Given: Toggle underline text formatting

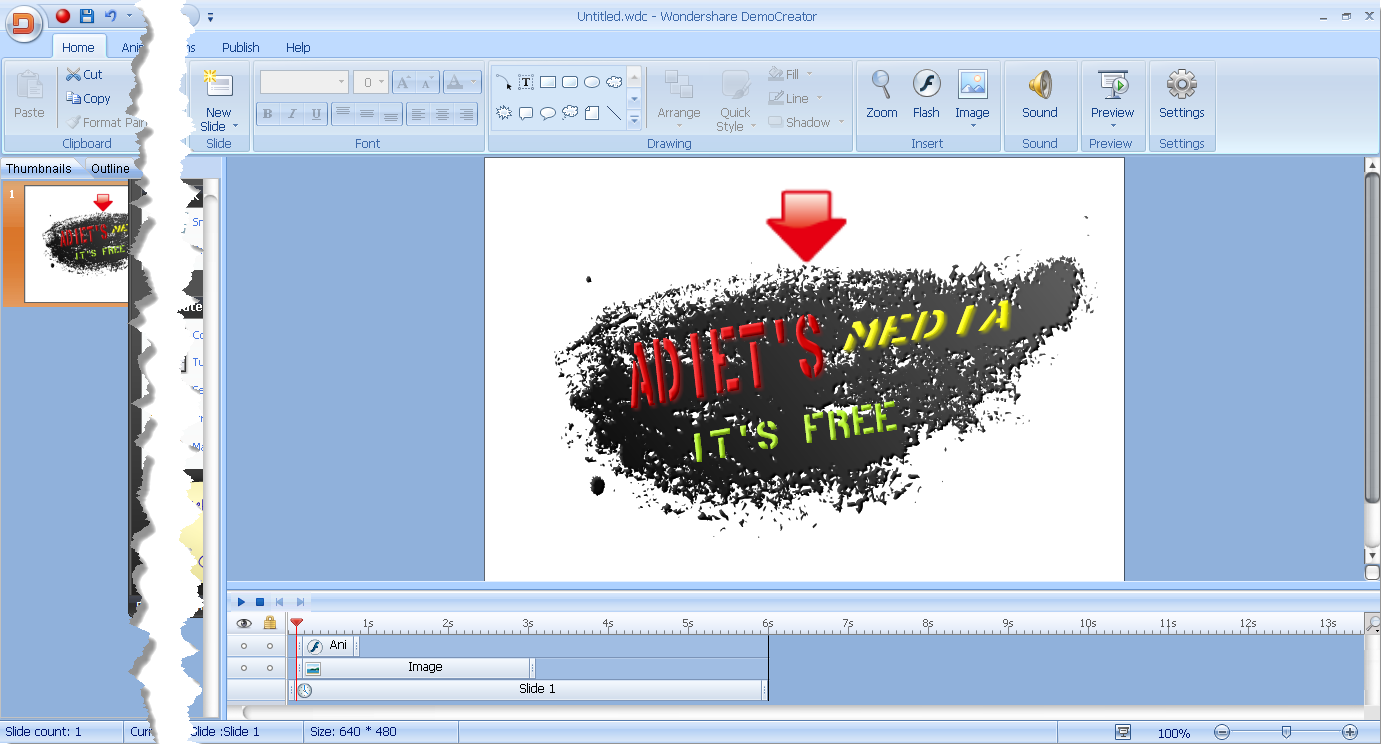Looking at the screenshot, I should pos(316,114).
